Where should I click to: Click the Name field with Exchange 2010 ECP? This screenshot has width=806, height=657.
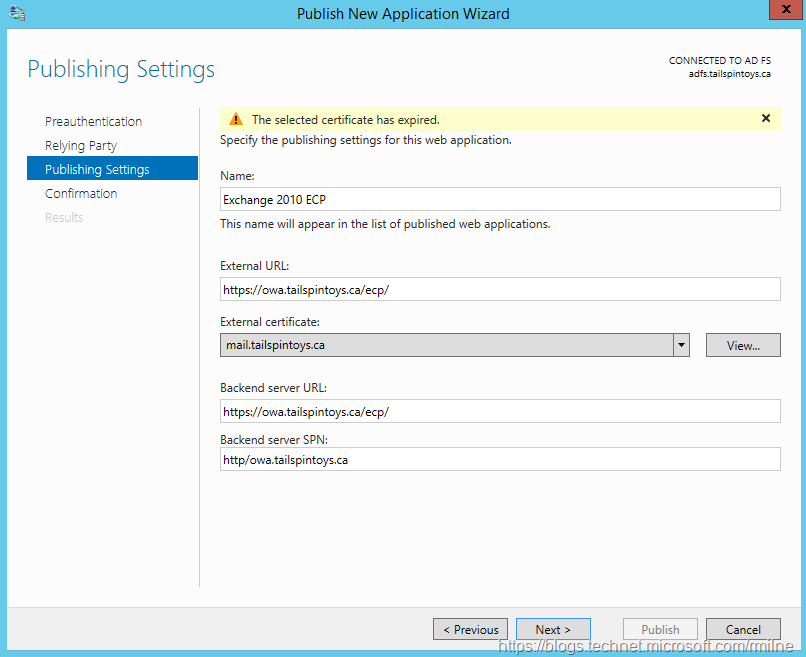500,199
